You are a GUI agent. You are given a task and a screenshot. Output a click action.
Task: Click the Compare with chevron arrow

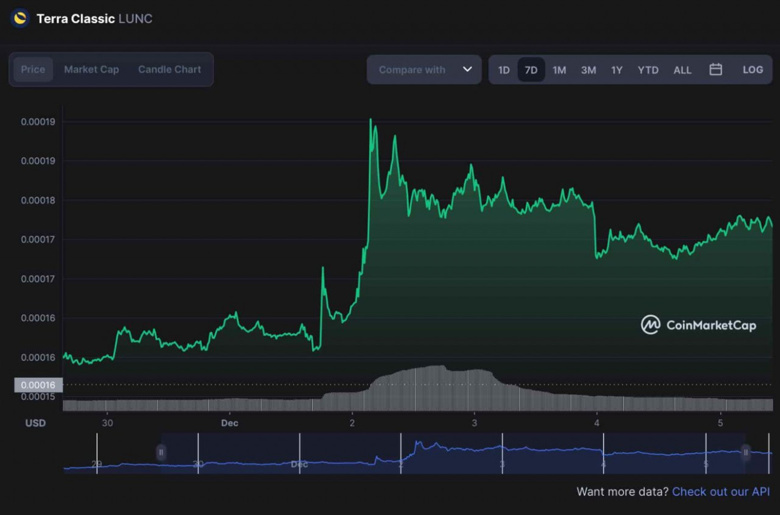pos(466,70)
